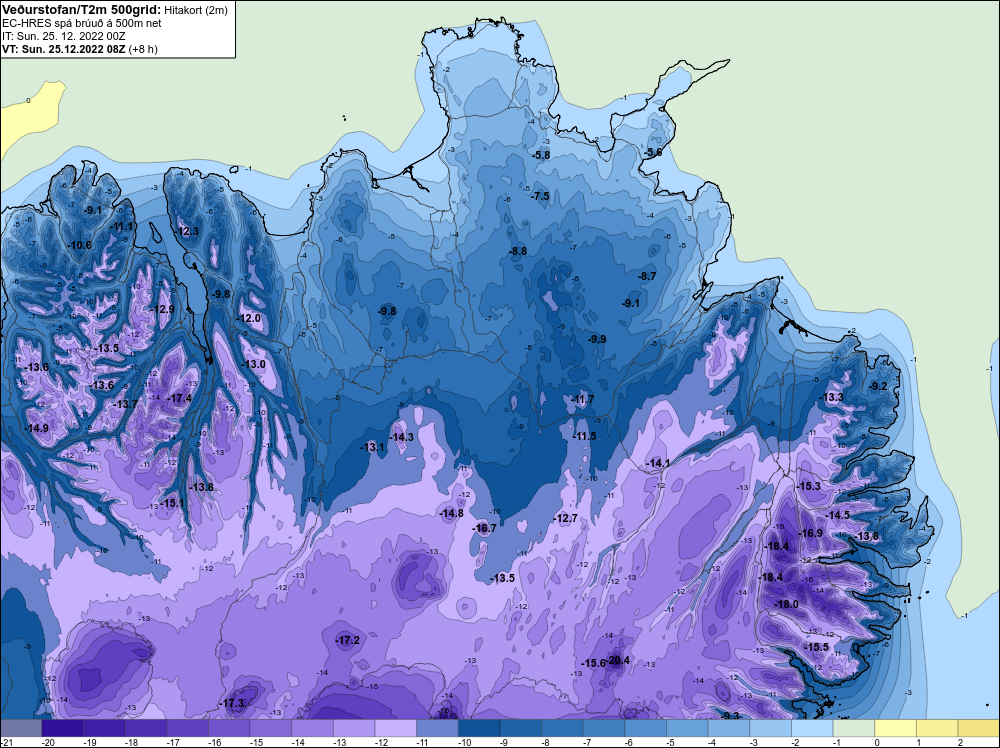Click the -5.6 temperature value
1000x748 pixels.
click(652, 152)
